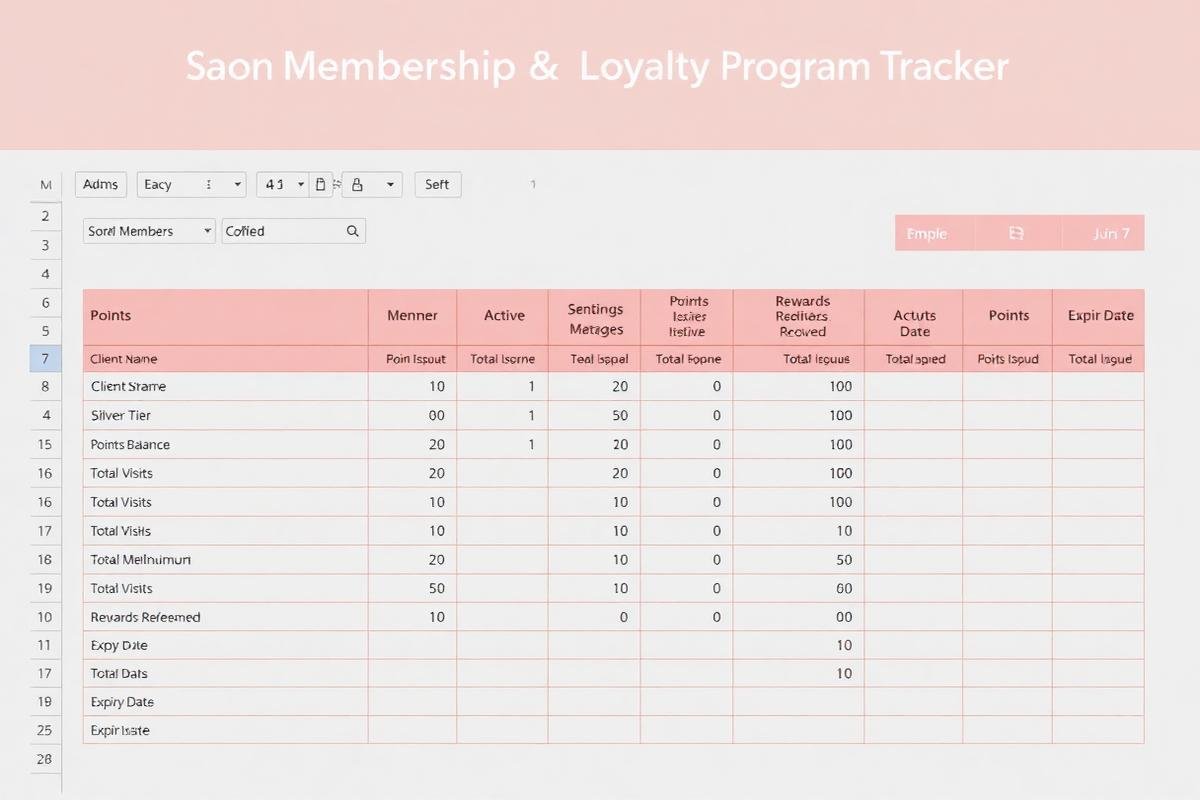This screenshot has height=800, width=1200.
Task: Click into the Cofied search field
Action: coord(294,231)
